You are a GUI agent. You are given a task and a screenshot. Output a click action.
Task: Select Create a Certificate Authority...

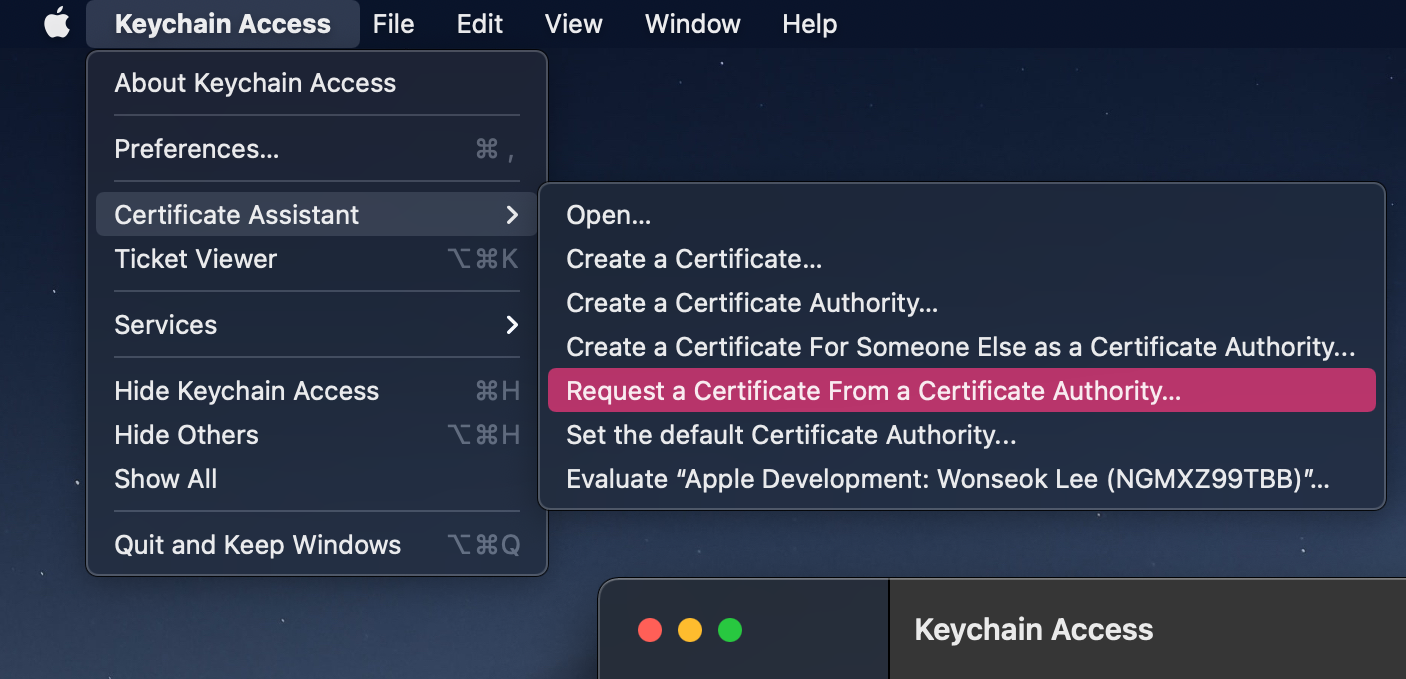[x=962, y=303]
